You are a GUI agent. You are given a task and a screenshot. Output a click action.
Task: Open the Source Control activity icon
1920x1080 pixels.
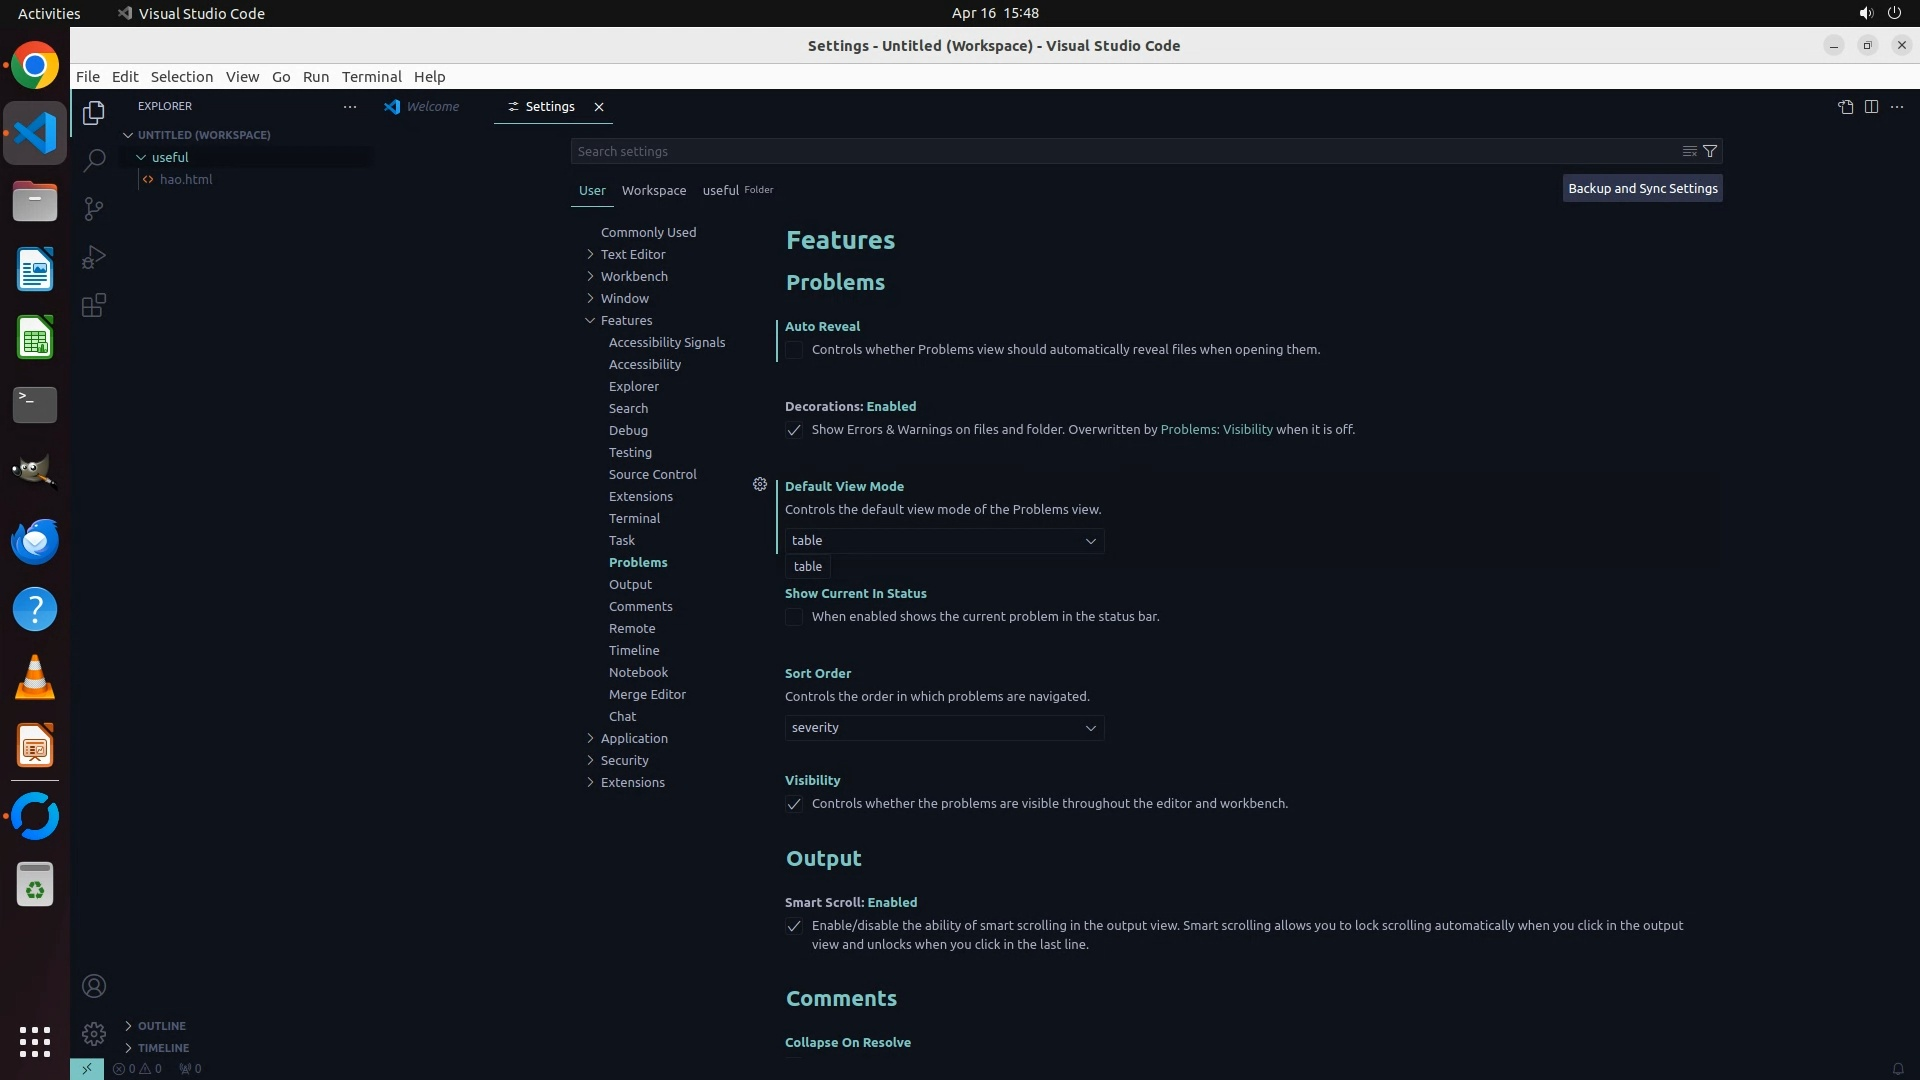(x=94, y=208)
